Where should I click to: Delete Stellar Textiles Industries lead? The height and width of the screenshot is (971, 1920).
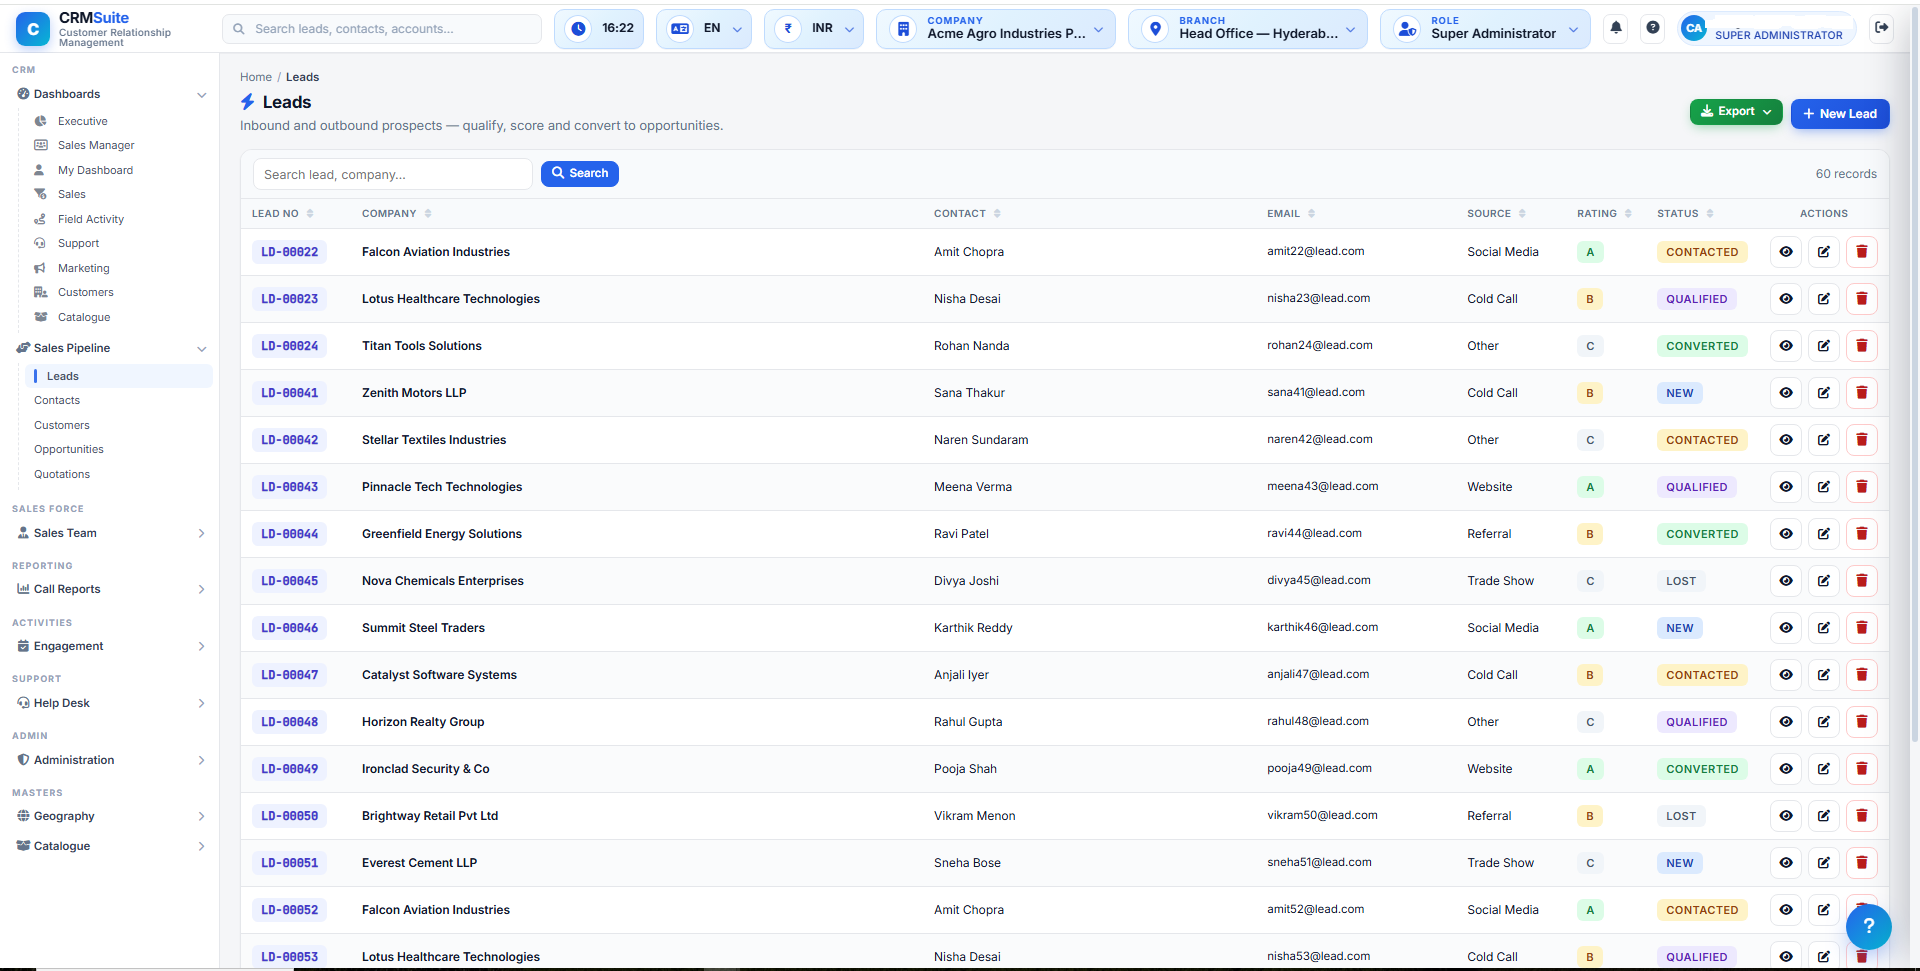1862,440
